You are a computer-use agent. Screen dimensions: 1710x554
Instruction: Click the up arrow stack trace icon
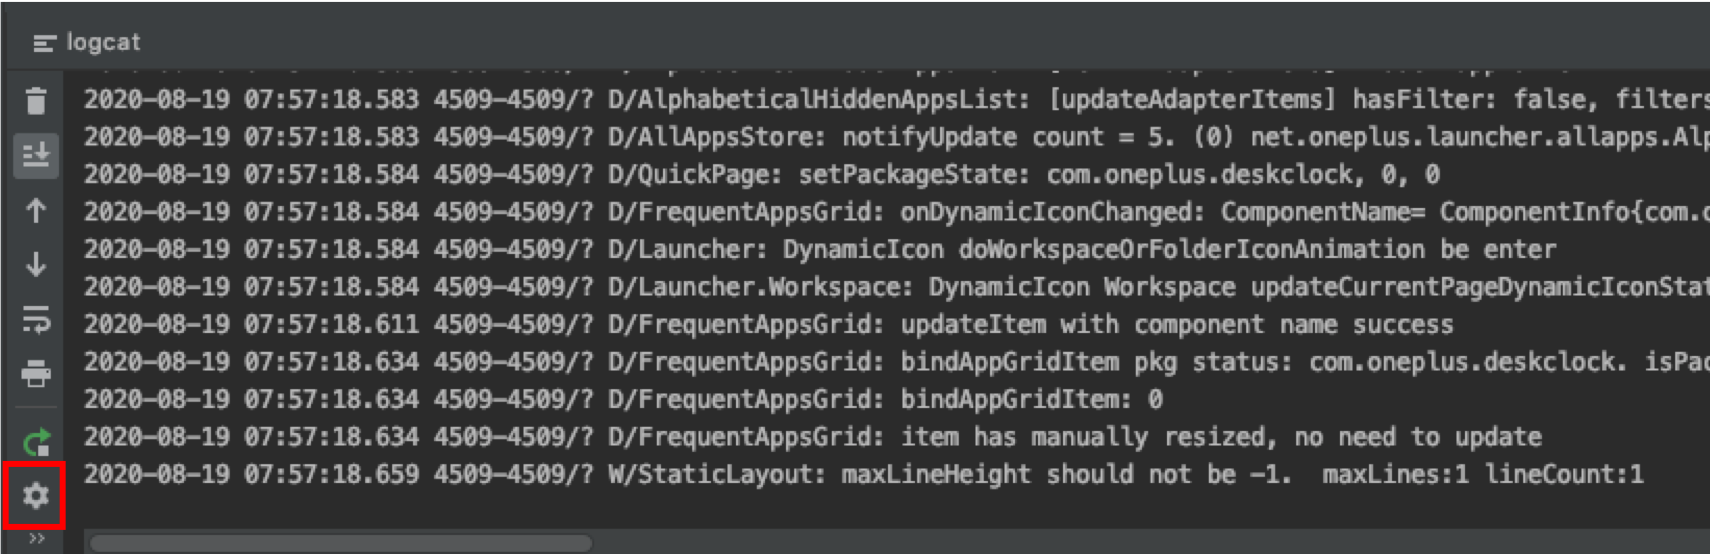point(36,211)
